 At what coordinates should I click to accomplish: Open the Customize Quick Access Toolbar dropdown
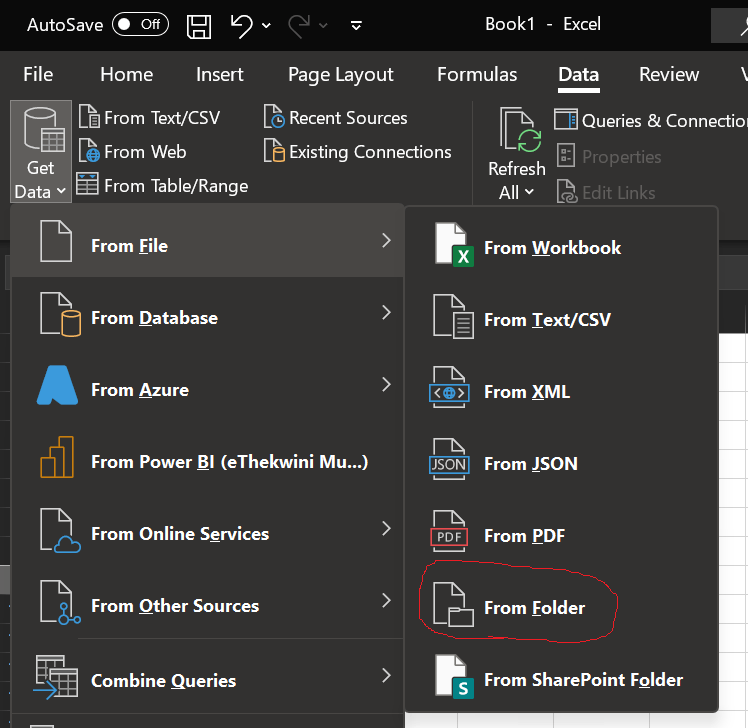(357, 25)
